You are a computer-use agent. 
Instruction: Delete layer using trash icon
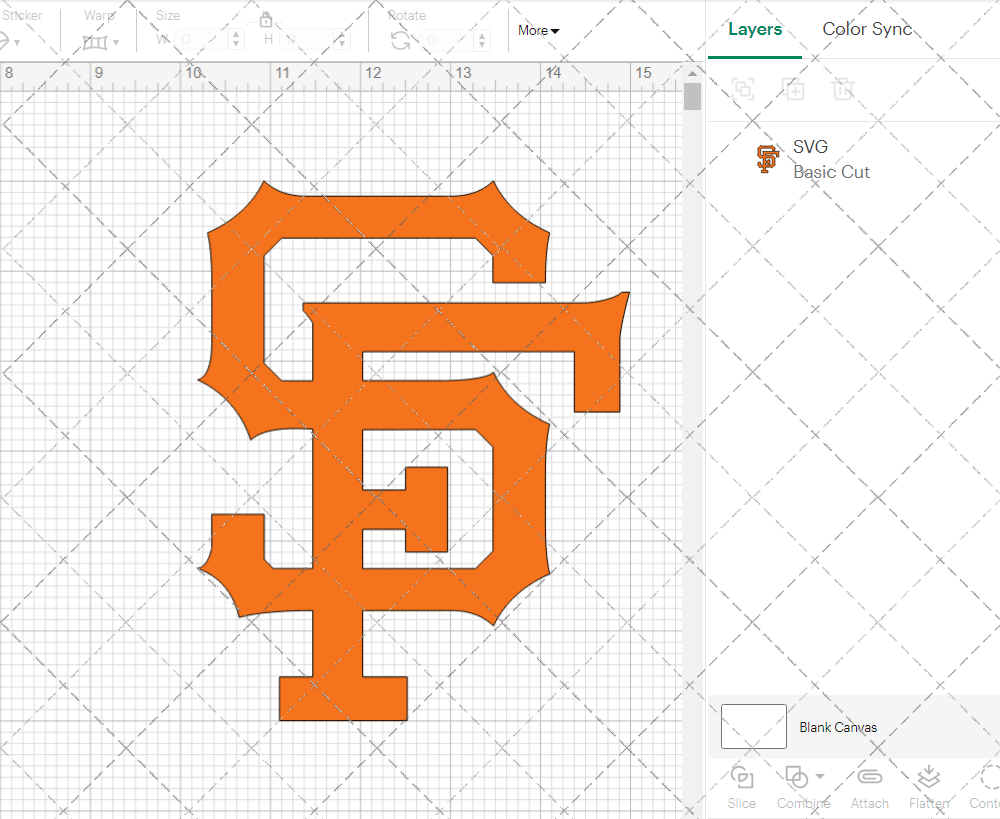[x=843, y=89]
